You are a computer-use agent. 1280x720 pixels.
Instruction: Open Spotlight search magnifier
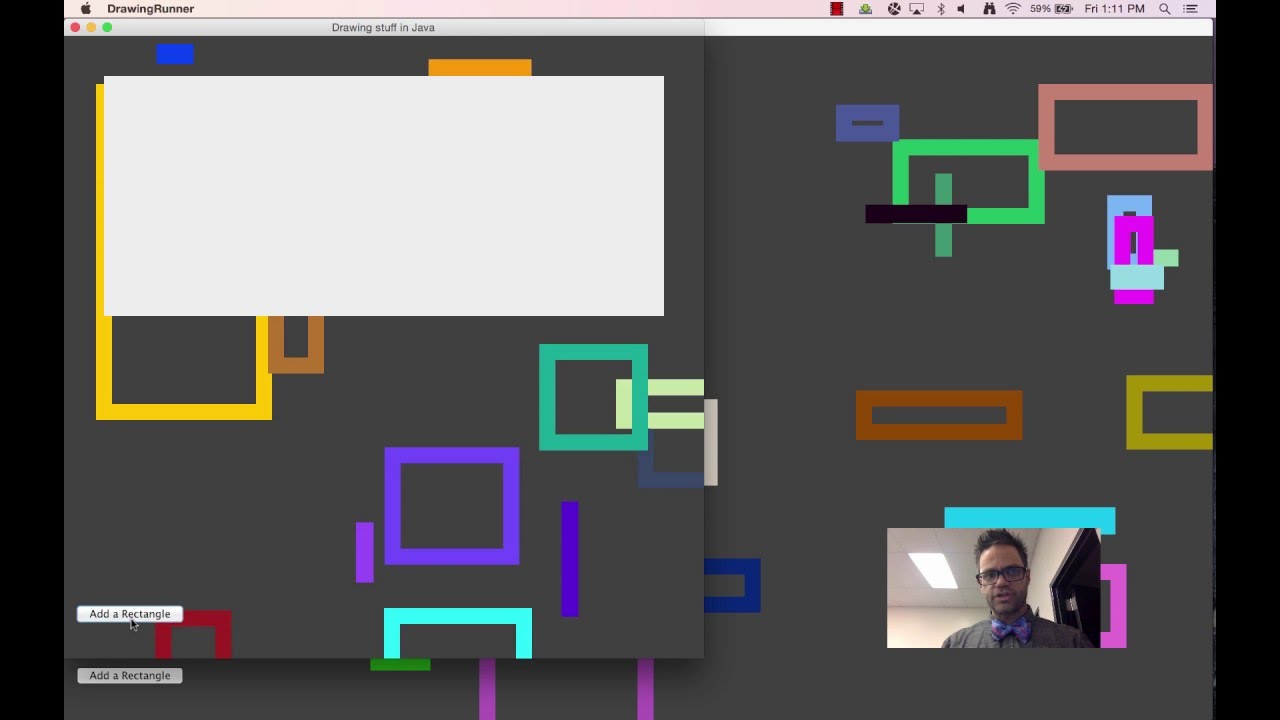1165,9
